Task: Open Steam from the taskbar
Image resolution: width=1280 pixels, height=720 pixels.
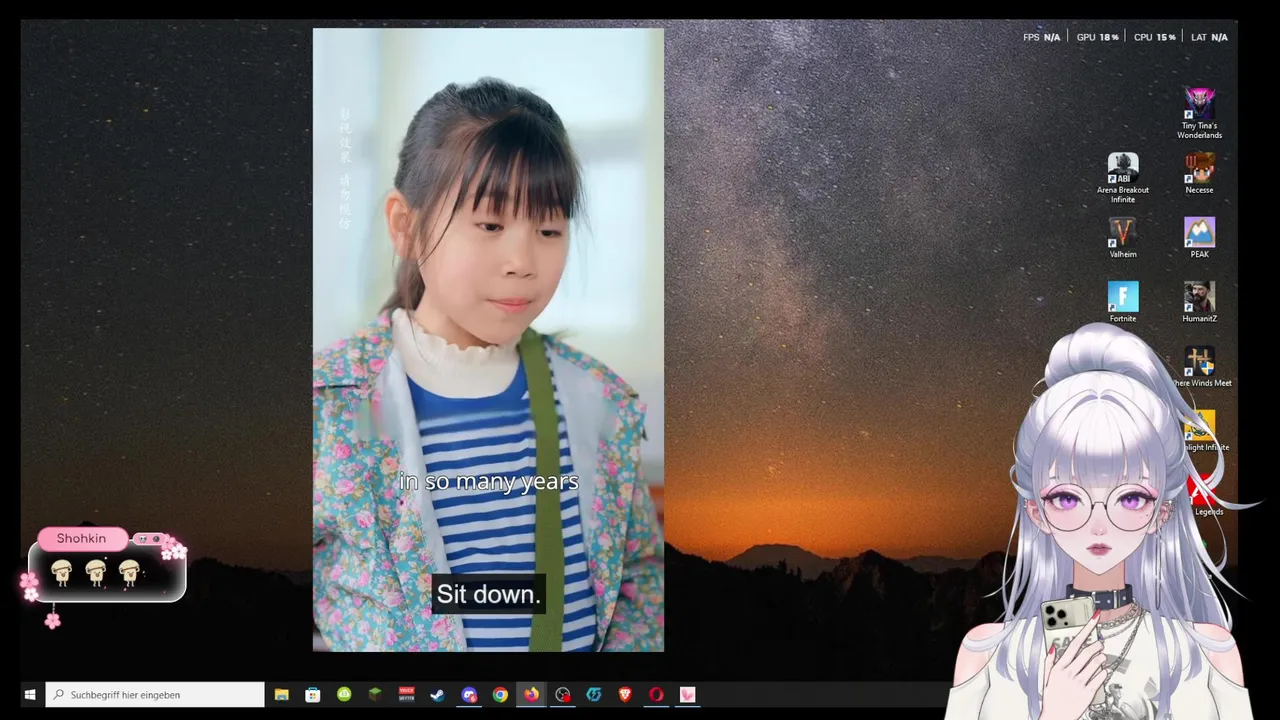Action: (x=437, y=694)
